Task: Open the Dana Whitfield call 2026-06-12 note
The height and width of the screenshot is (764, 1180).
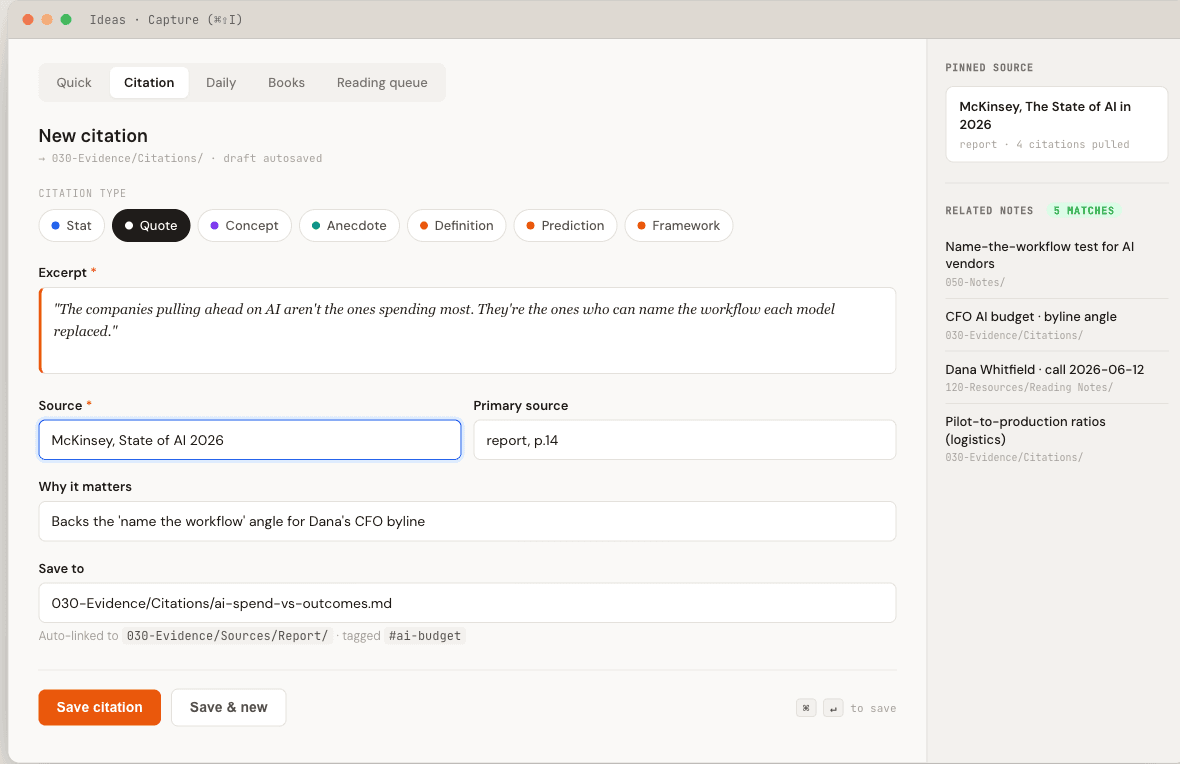Action: coord(1057,378)
